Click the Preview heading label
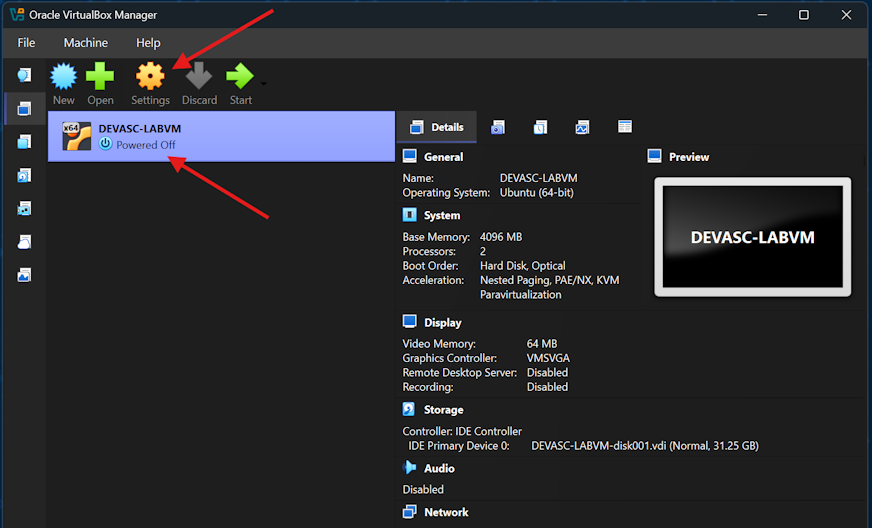Image resolution: width=872 pixels, height=528 pixels. click(689, 157)
